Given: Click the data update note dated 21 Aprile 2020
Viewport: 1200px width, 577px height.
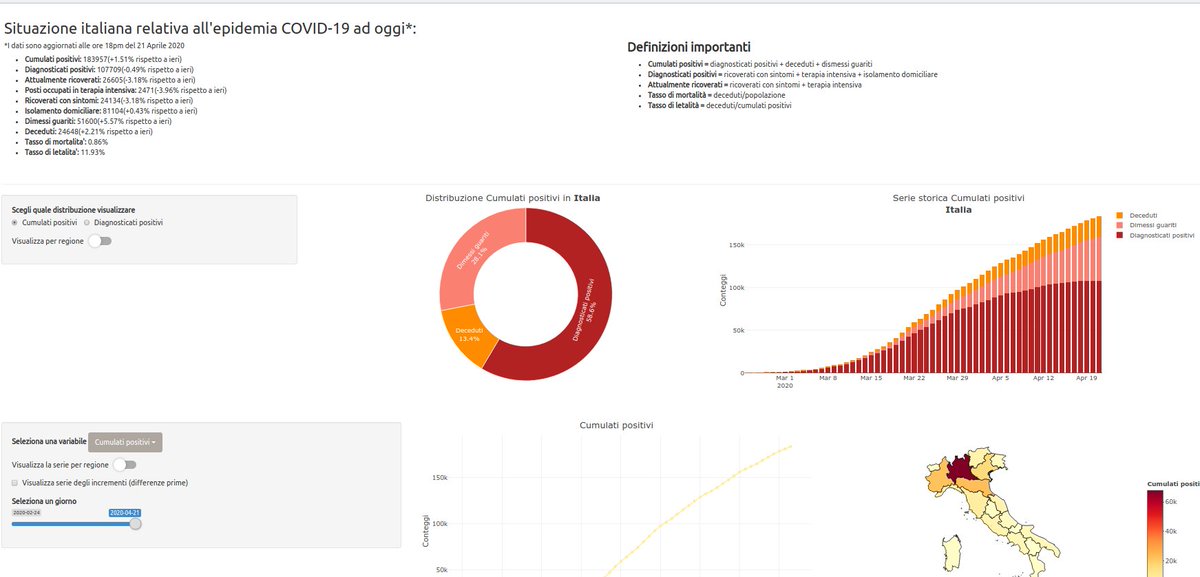Looking at the screenshot, I should point(94,45).
